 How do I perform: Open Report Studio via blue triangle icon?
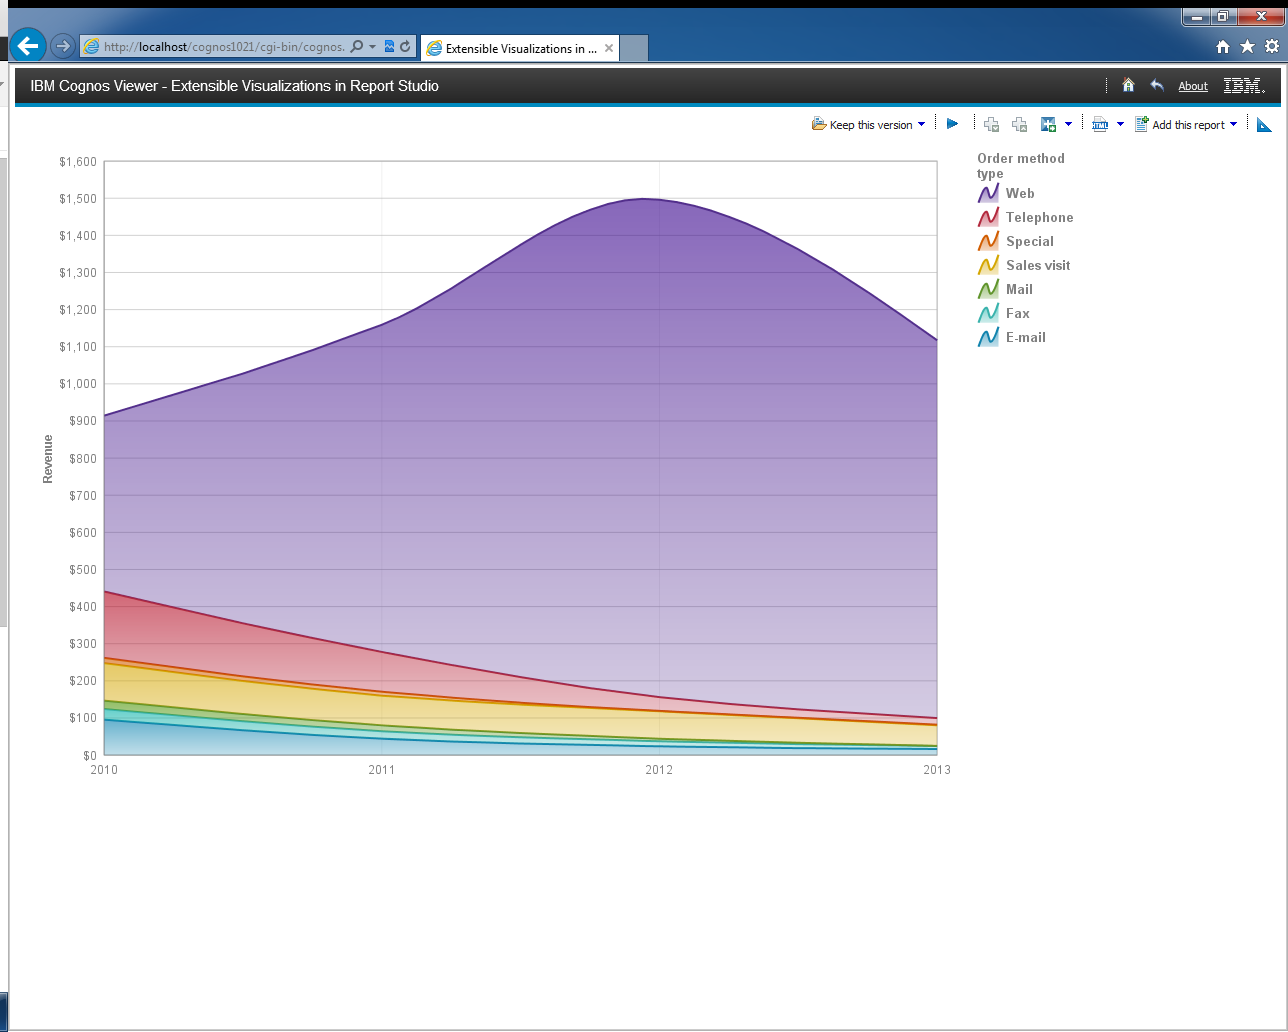click(x=1264, y=124)
